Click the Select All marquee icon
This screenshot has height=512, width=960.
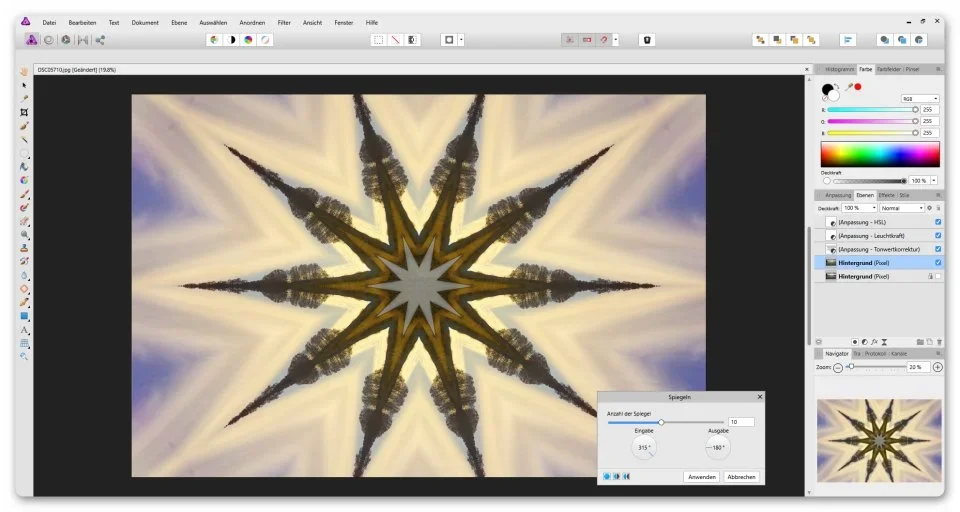coord(378,40)
